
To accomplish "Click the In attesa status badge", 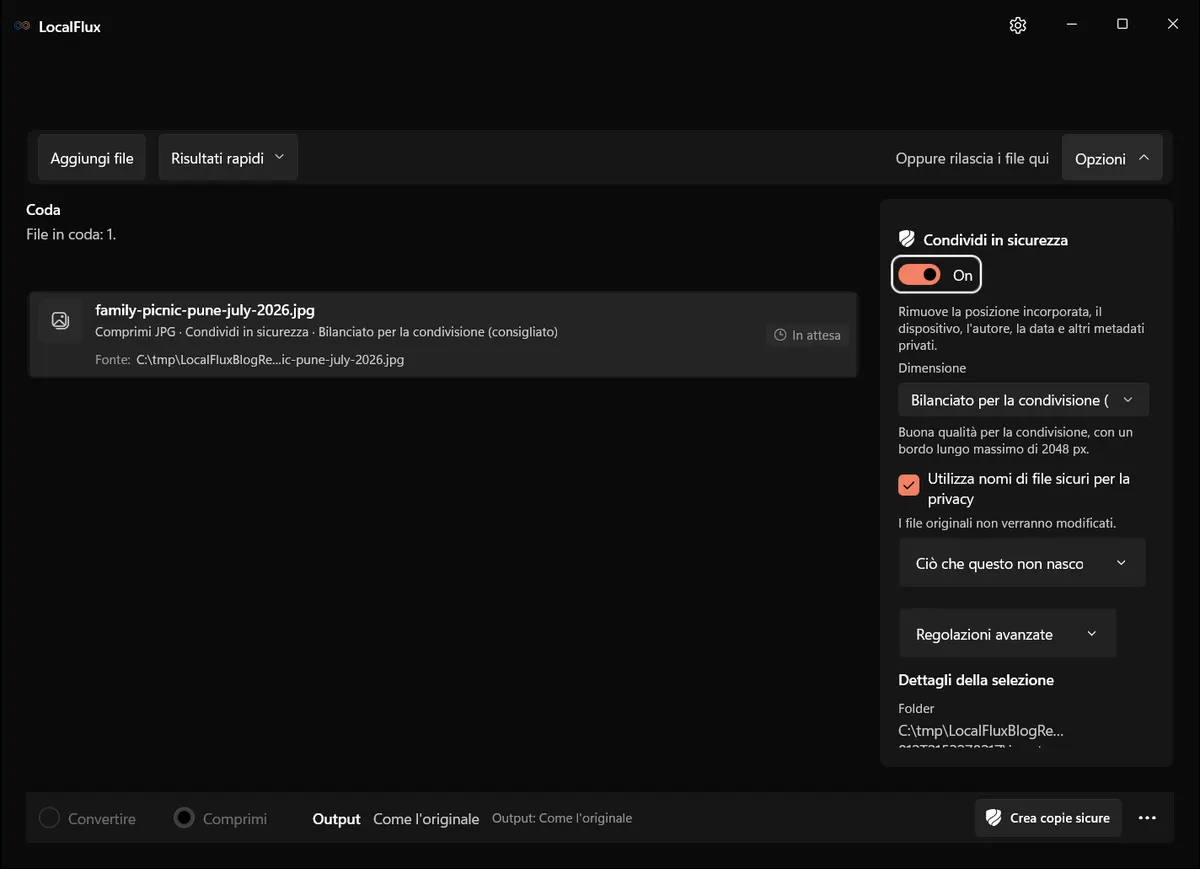I will (x=808, y=335).
